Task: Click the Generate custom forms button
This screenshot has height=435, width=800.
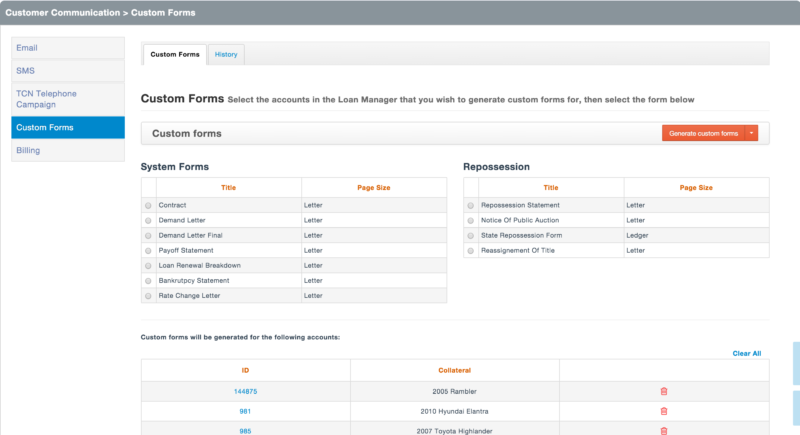Action: click(x=704, y=133)
